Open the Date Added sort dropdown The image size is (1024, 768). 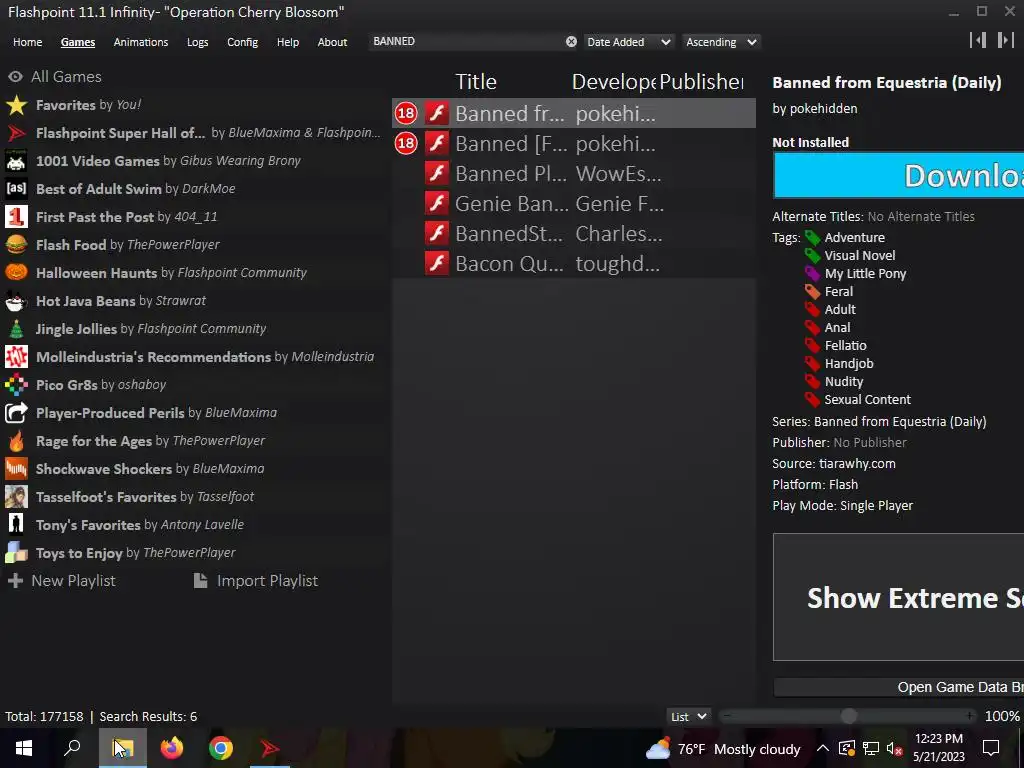coord(628,42)
